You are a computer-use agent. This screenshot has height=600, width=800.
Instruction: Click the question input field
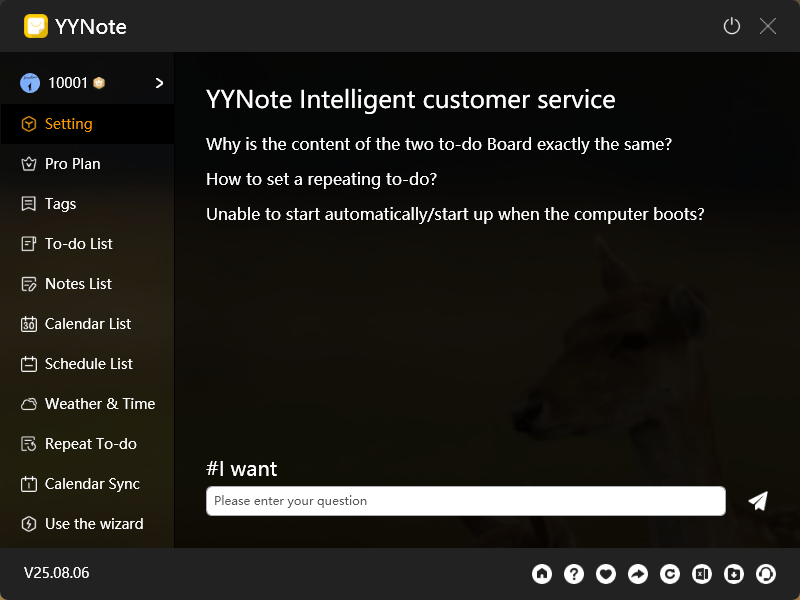coord(465,500)
